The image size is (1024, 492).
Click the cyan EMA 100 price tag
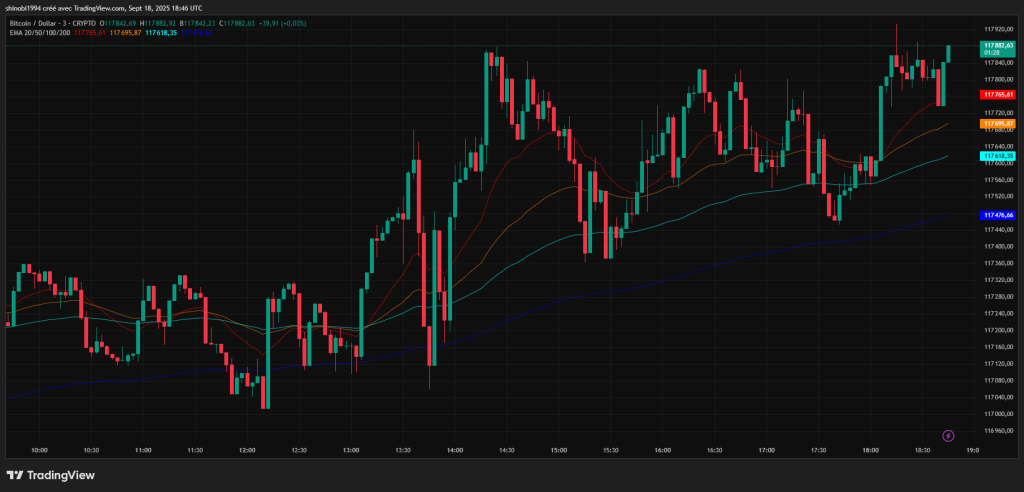pos(997,156)
